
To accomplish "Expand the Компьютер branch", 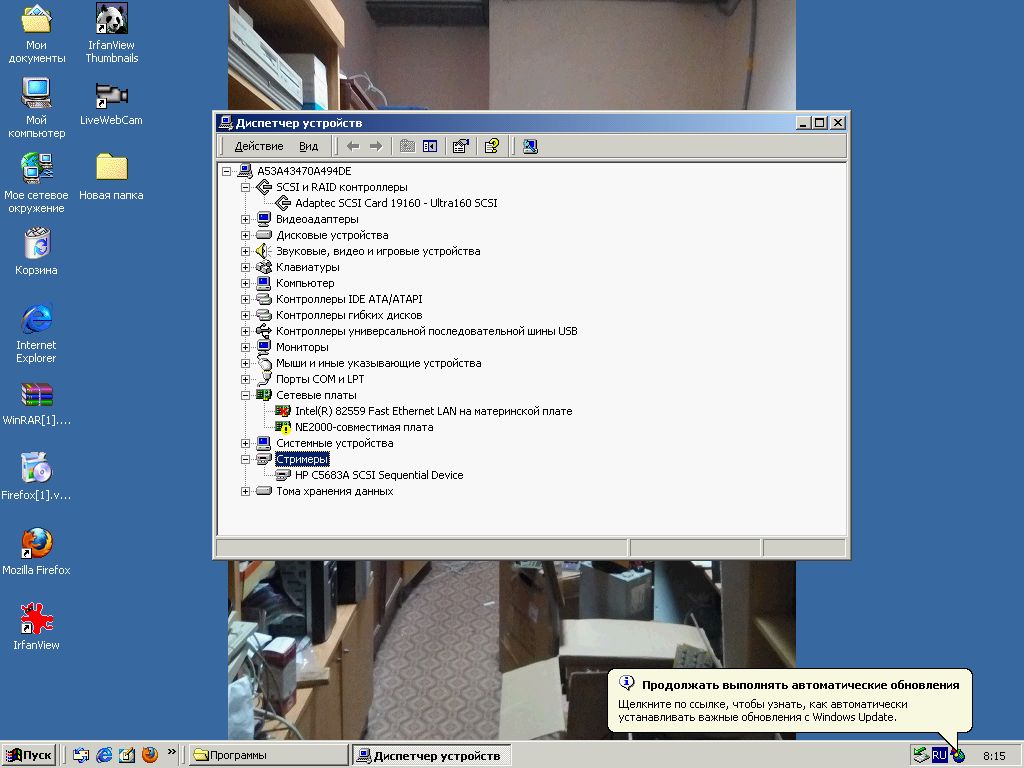I will [246, 283].
